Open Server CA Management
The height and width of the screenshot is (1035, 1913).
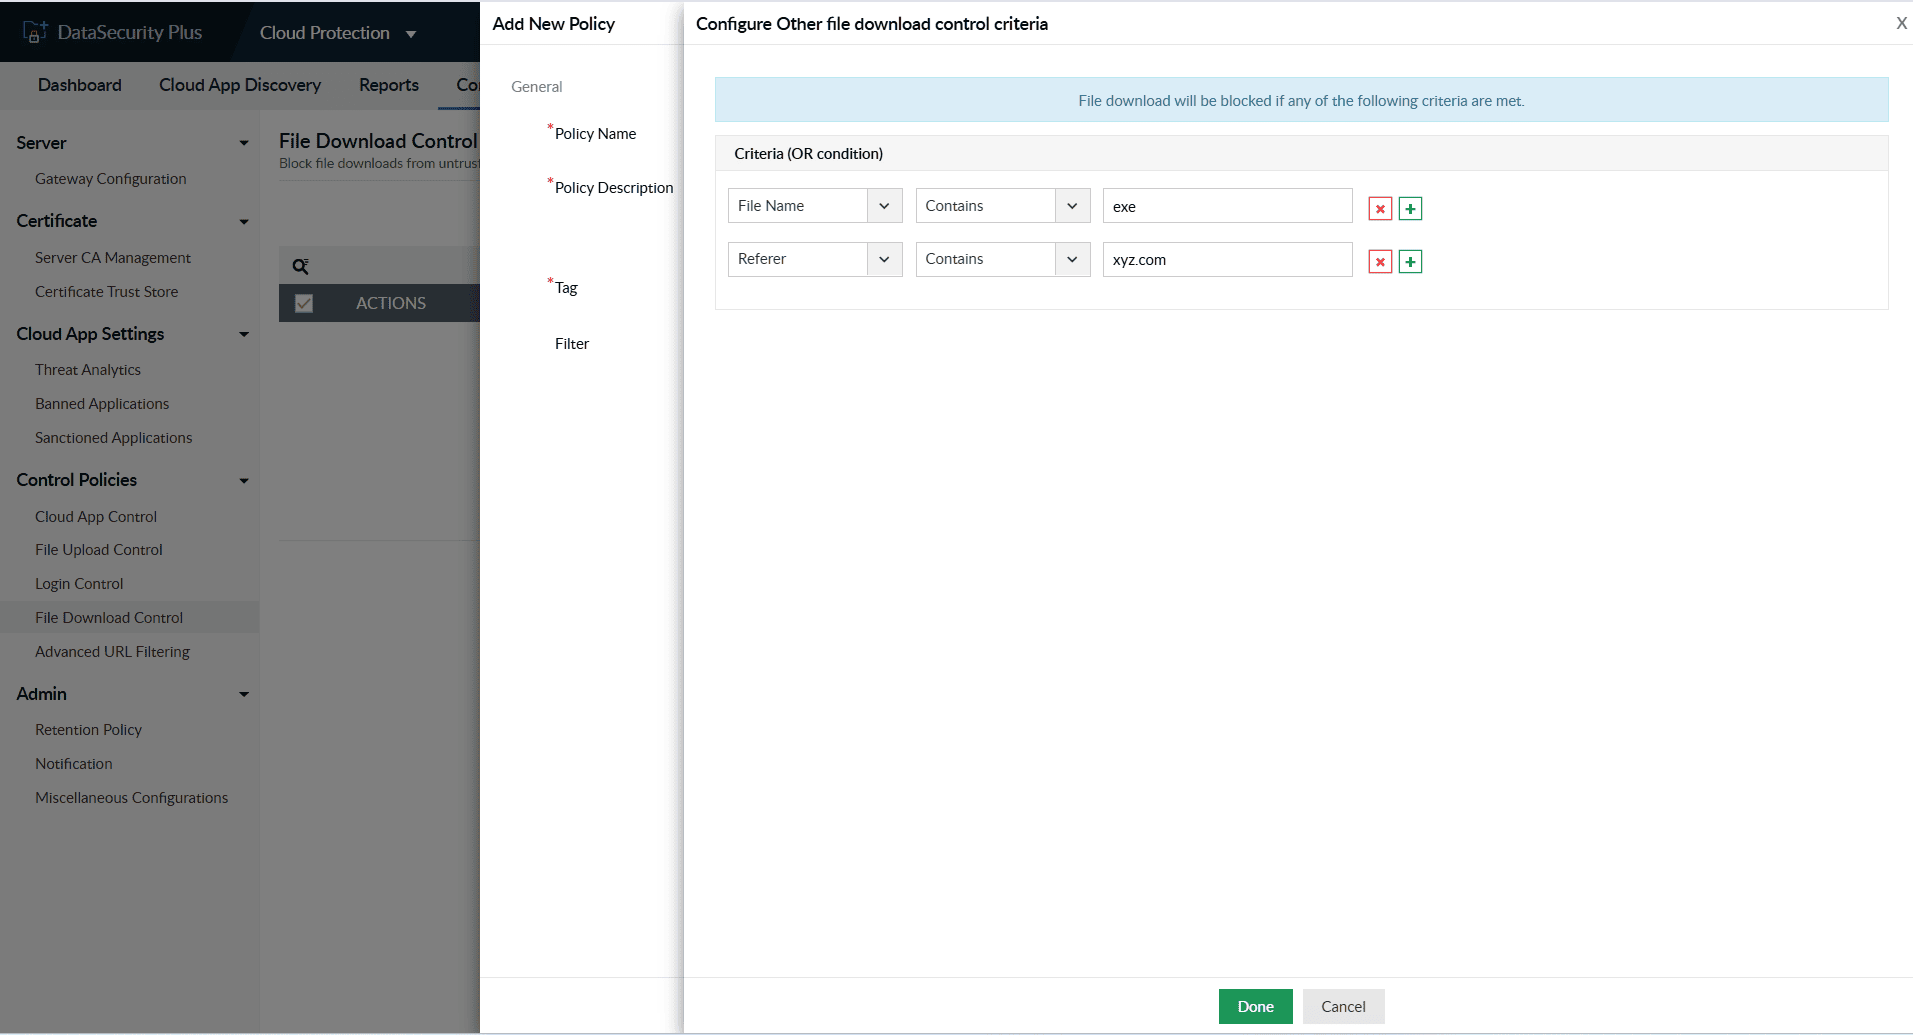coord(113,257)
